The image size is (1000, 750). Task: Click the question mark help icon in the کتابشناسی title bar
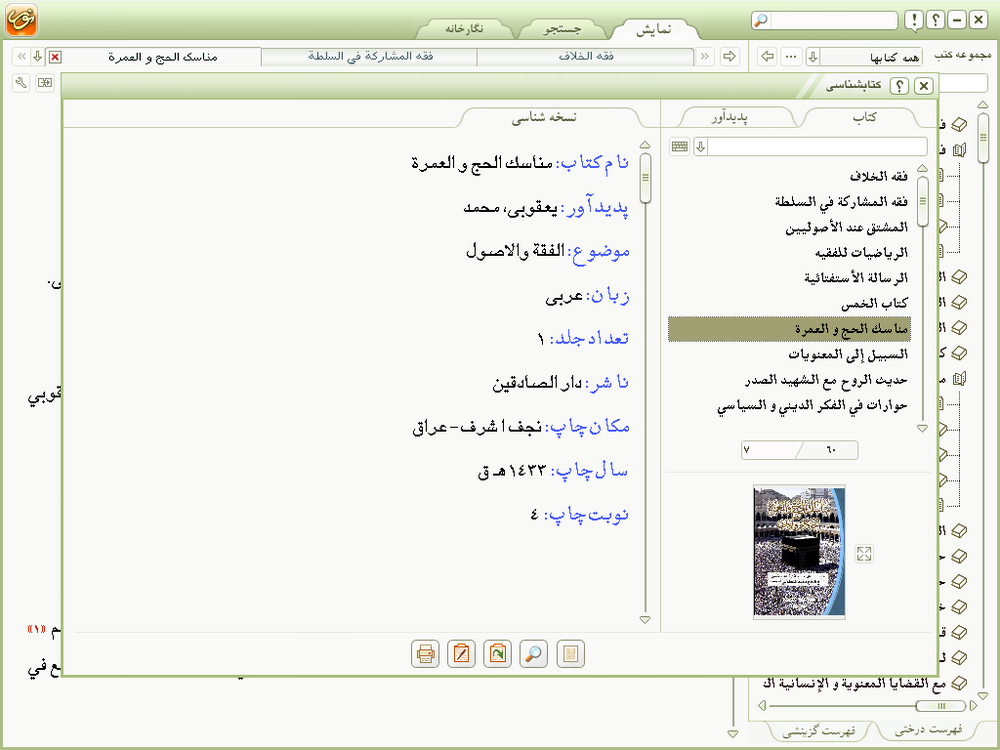[899, 85]
